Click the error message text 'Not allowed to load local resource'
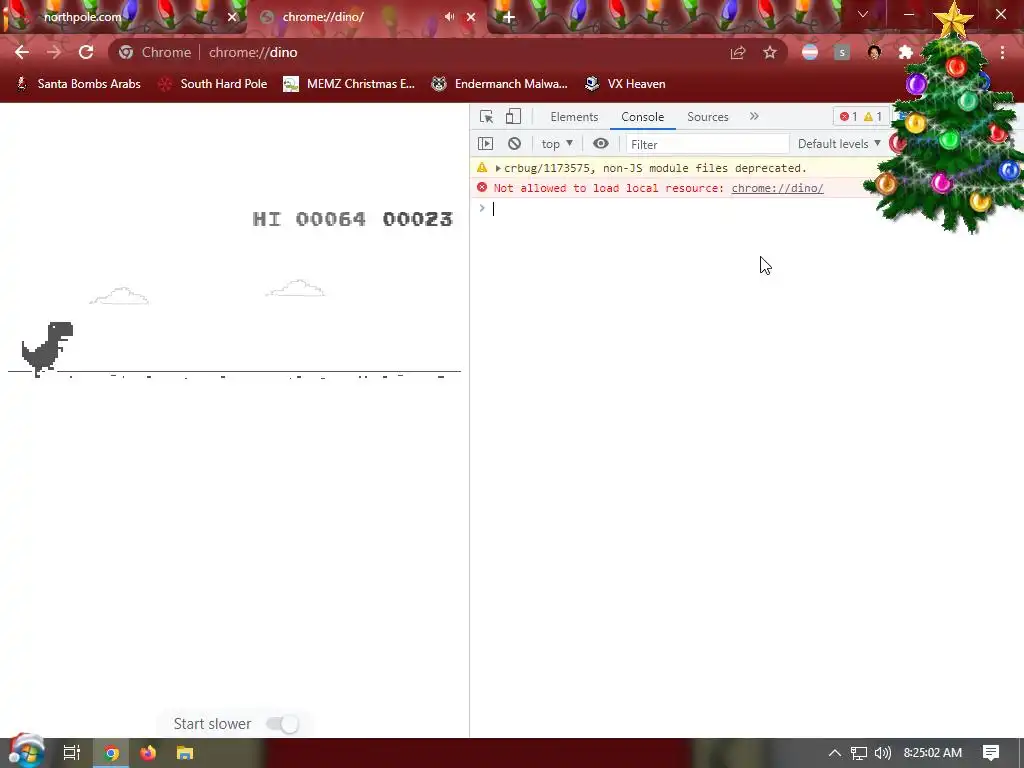Screen dimensions: 1024x768 pos(609,188)
